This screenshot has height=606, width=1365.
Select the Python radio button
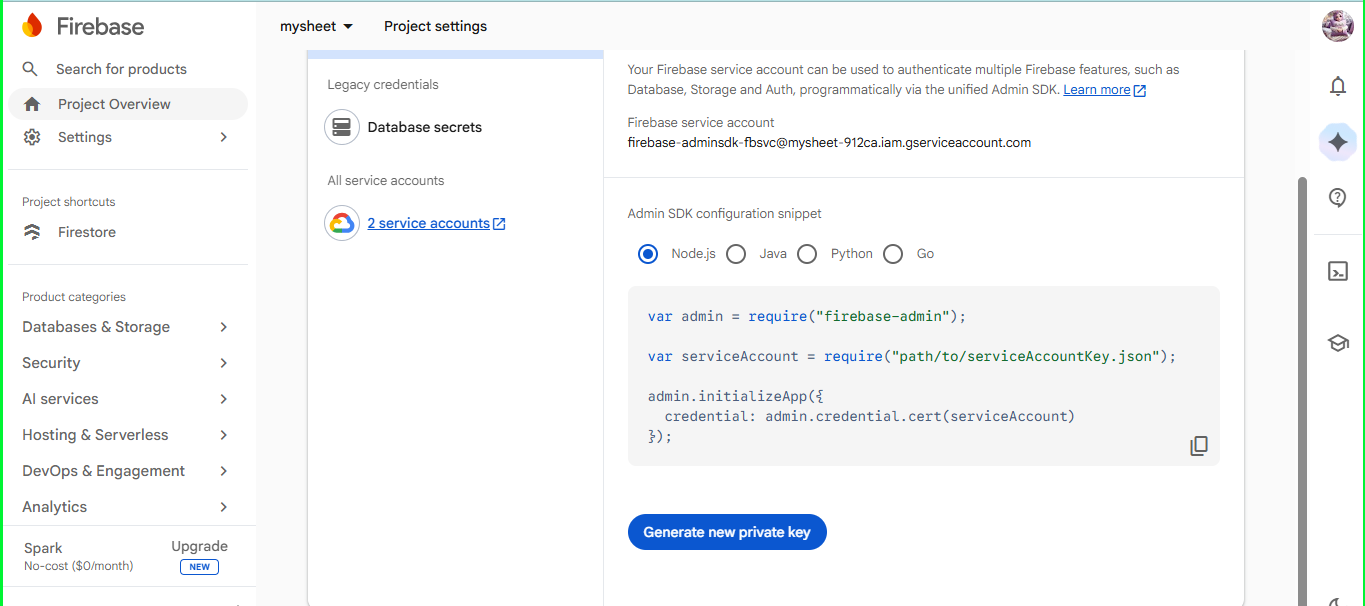click(x=807, y=254)
